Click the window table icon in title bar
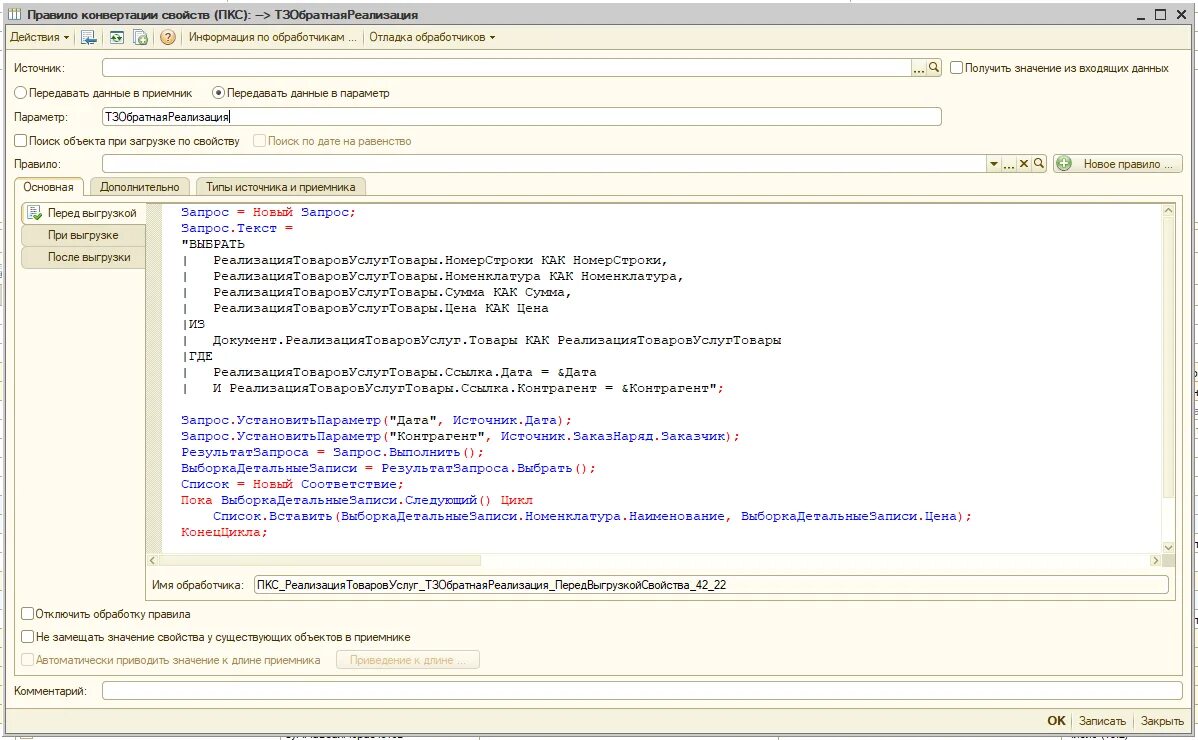Image resolution: width=1198 pixels, height=740 pixels. (x=15, y=15)
